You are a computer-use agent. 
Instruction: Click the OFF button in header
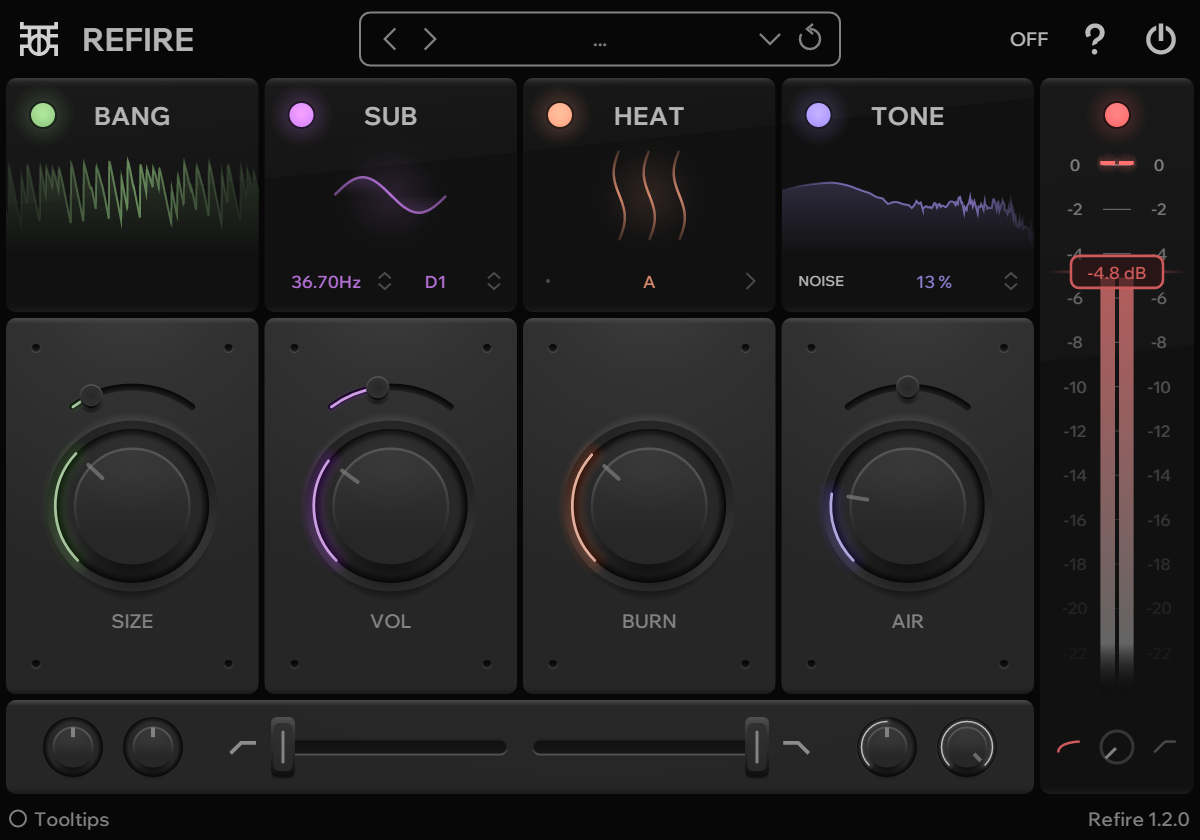(x=1029, y=40)
